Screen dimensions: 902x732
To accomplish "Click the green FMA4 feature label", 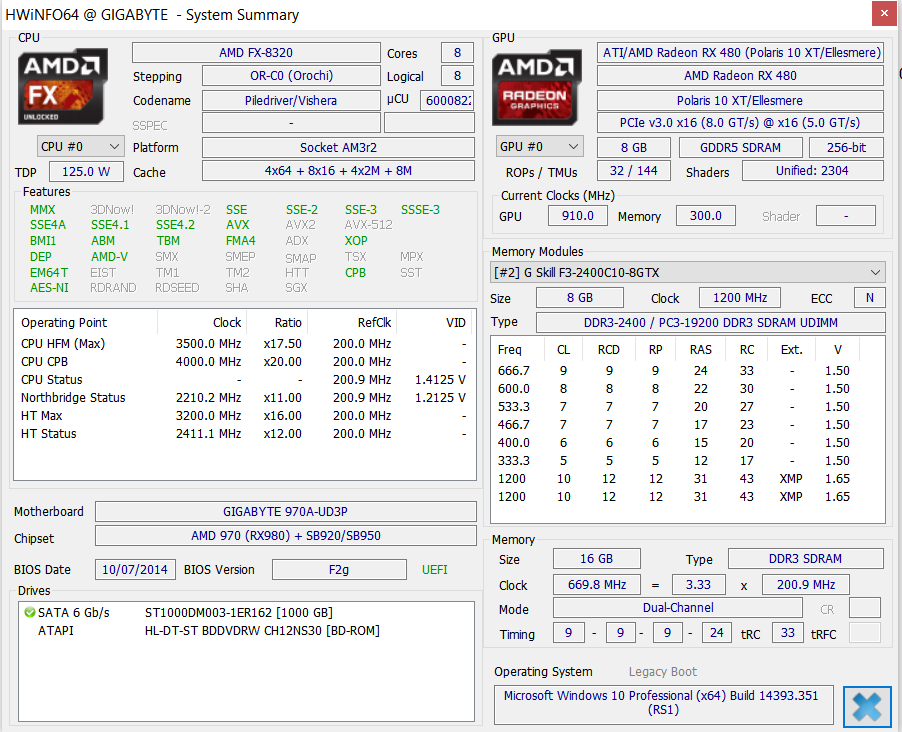I will coord(240,241).
